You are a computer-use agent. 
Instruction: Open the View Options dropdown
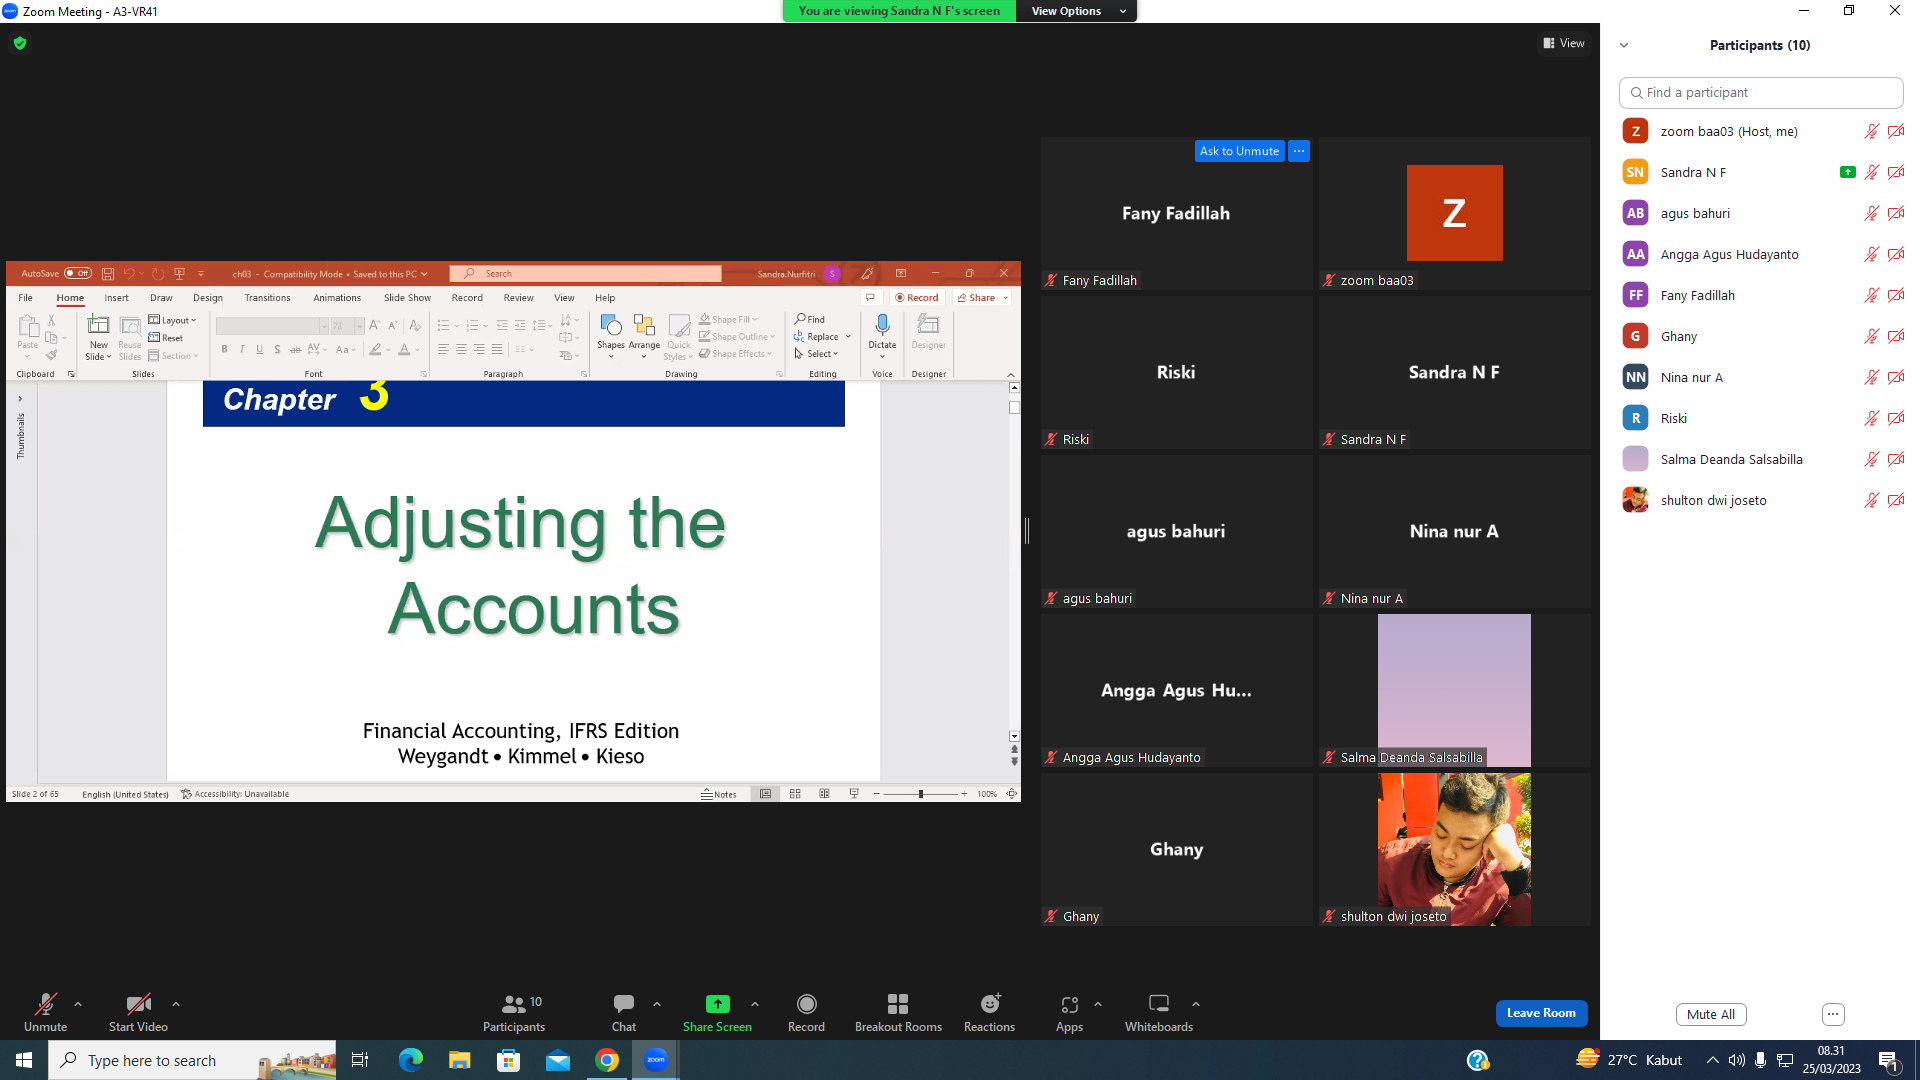(1076, 11)
